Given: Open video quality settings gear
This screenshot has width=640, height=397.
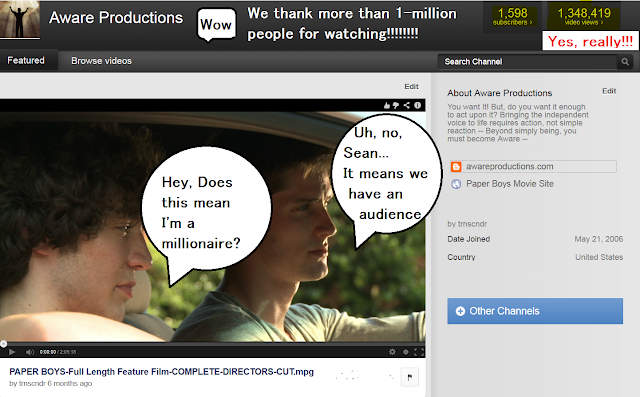Looking at the screenshot, I should click(x=392, y=352).
